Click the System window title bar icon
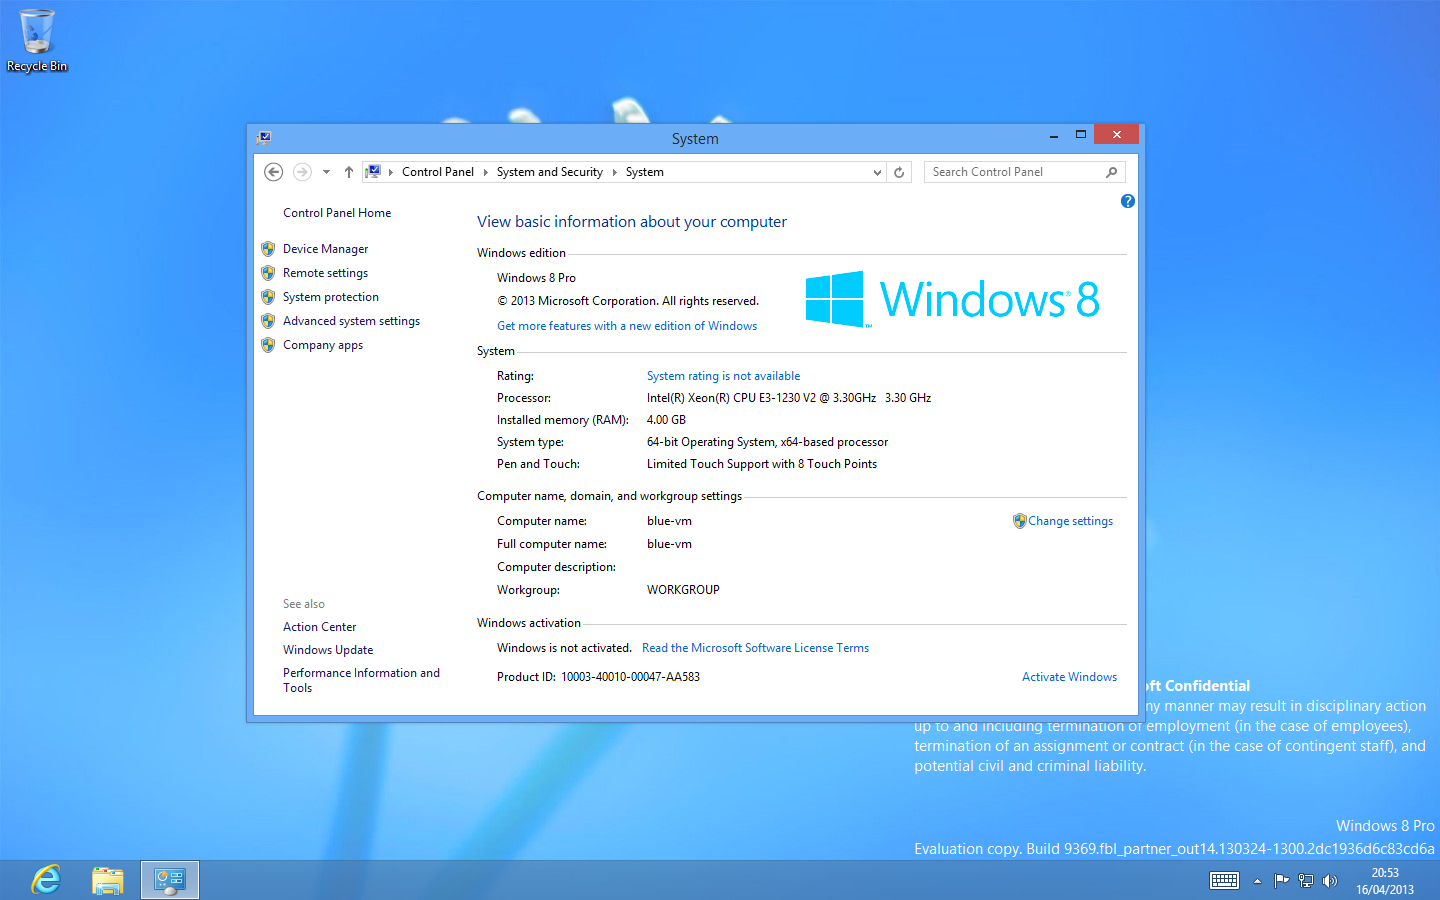Viewport: 1440px width, 900px height. [263, 138]
